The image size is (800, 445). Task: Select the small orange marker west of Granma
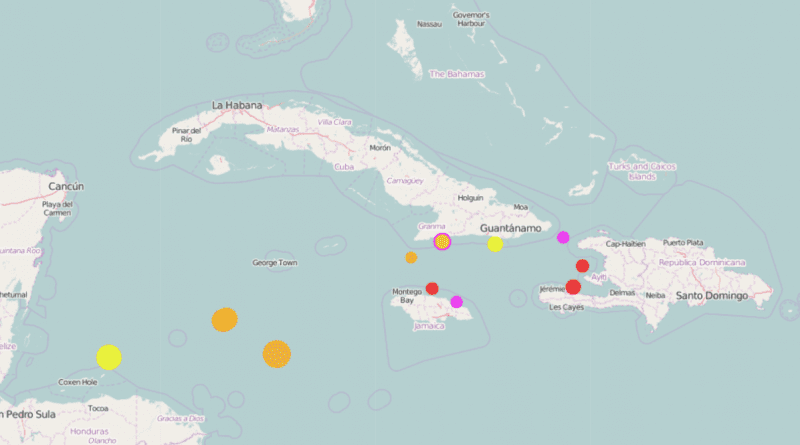(x=411, y=258)
